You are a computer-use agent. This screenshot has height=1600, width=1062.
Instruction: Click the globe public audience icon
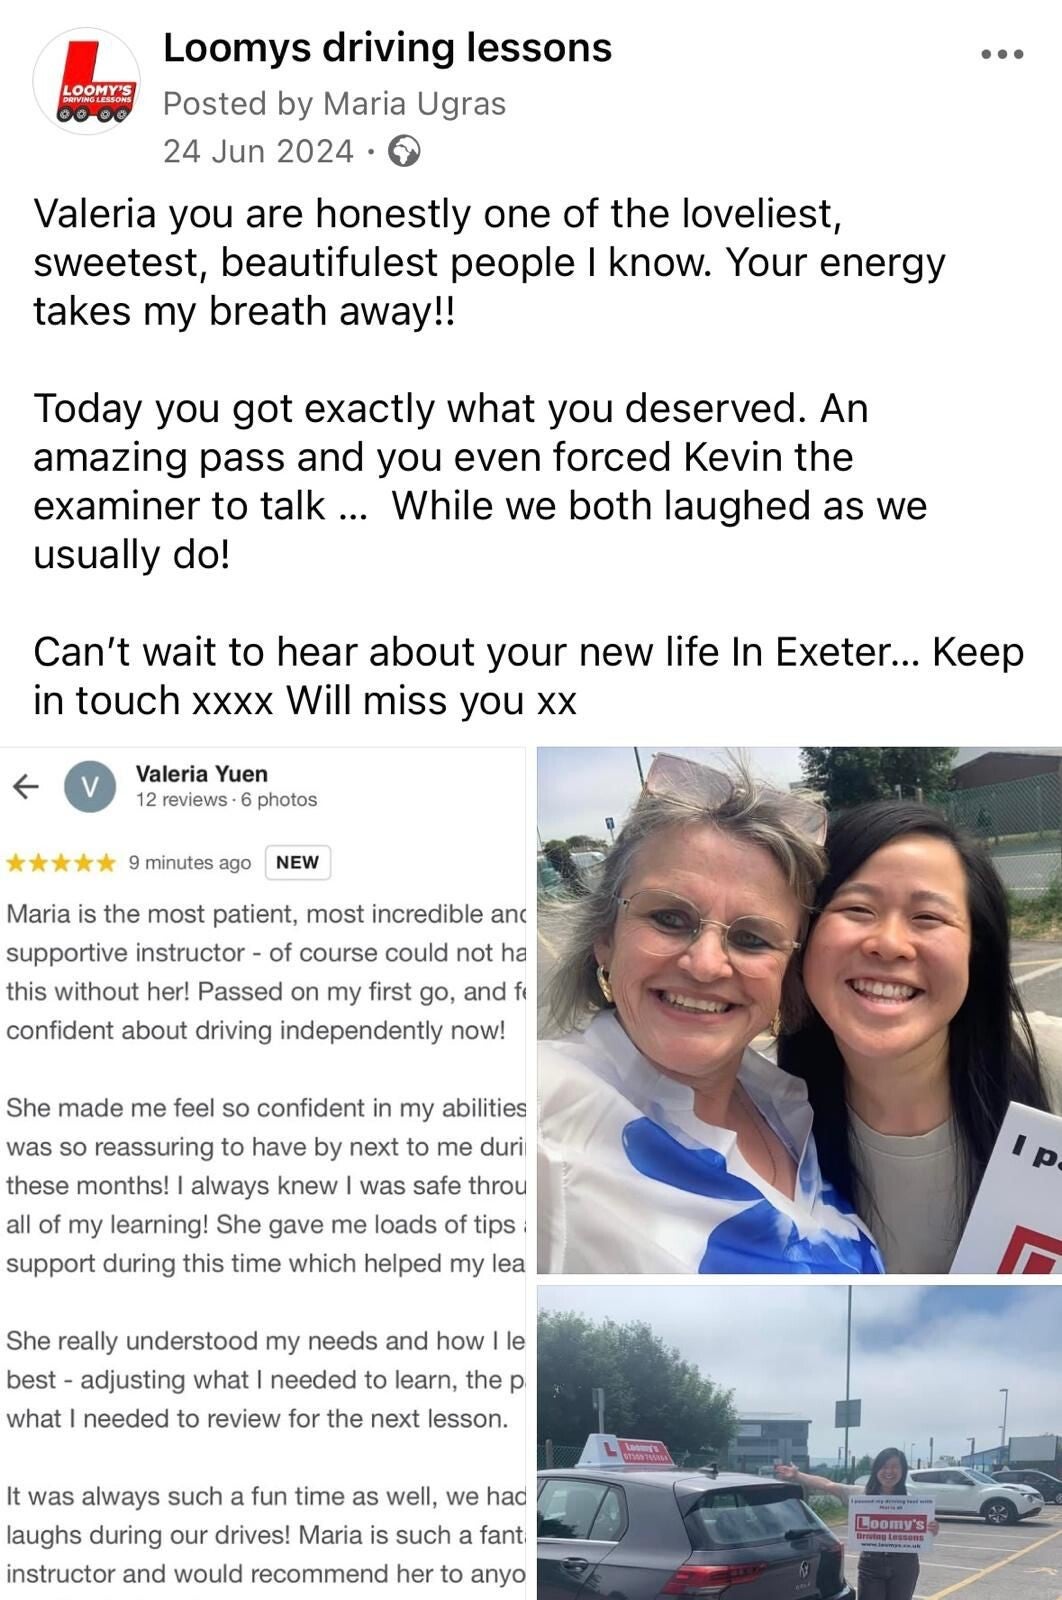coord(404,152)
